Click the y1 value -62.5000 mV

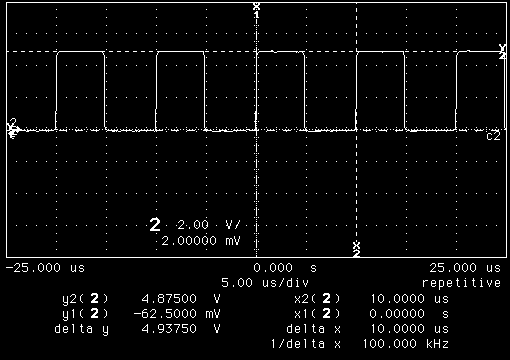(177, 314)
